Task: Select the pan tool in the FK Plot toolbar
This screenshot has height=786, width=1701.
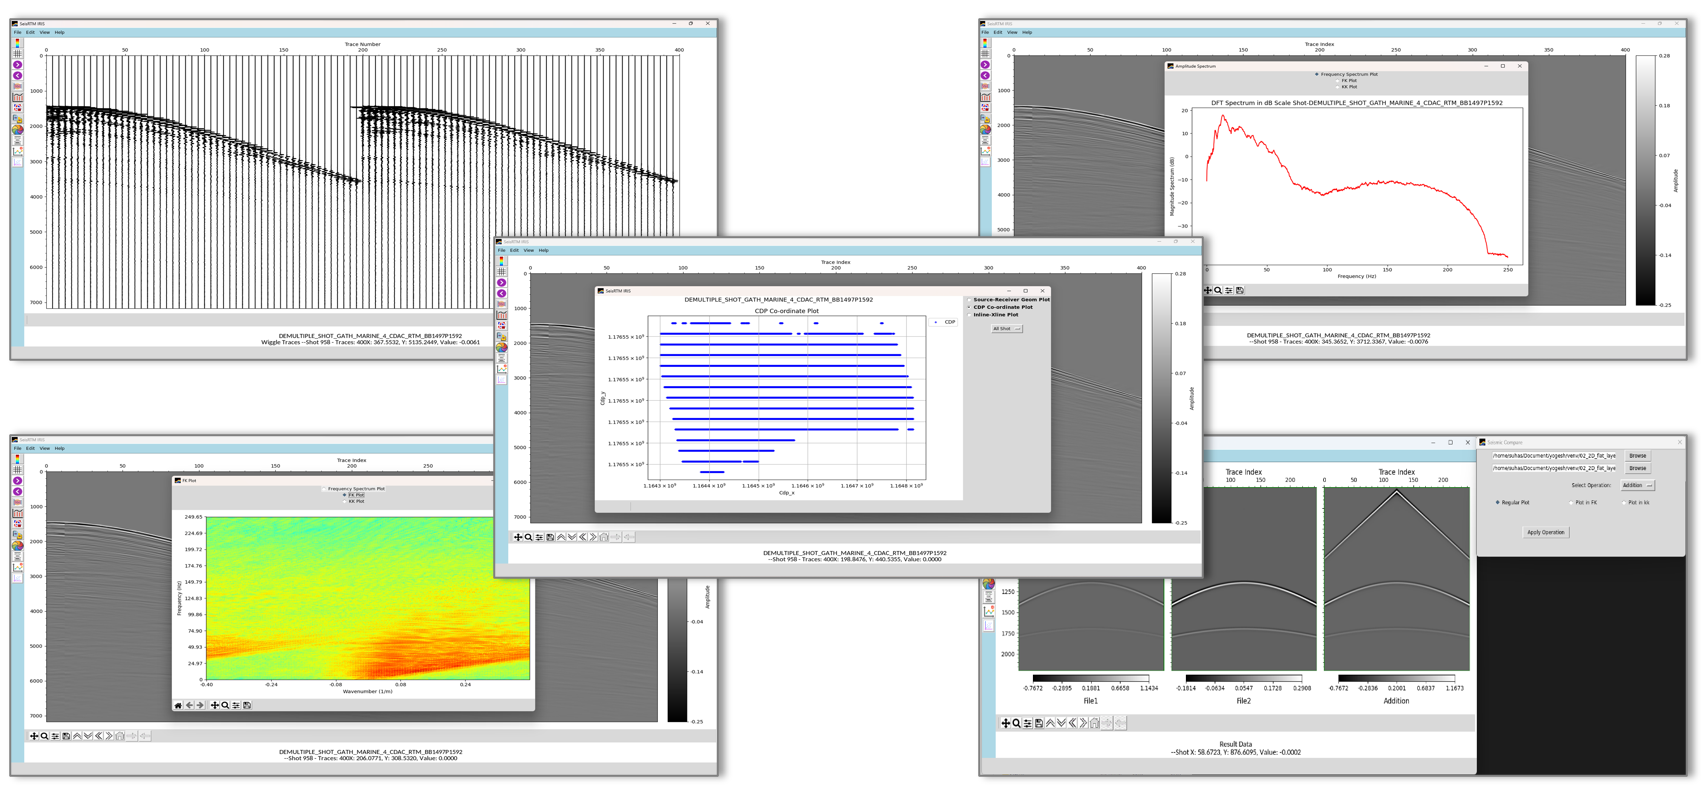Action: [214, 705]
